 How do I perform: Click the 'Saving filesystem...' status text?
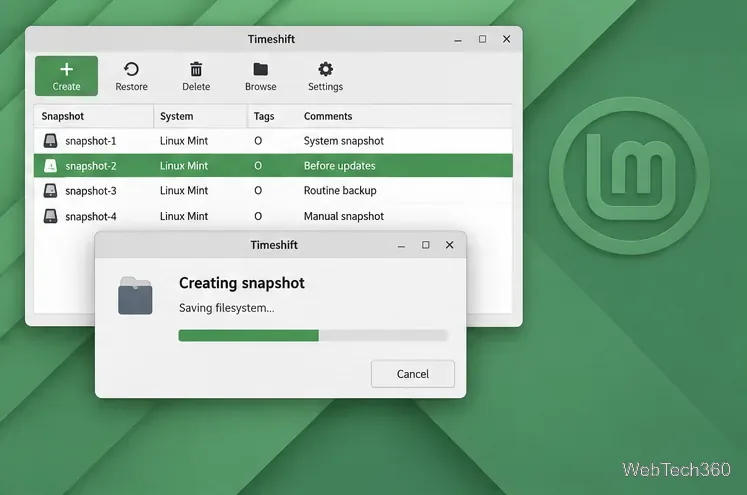(226, 308)
